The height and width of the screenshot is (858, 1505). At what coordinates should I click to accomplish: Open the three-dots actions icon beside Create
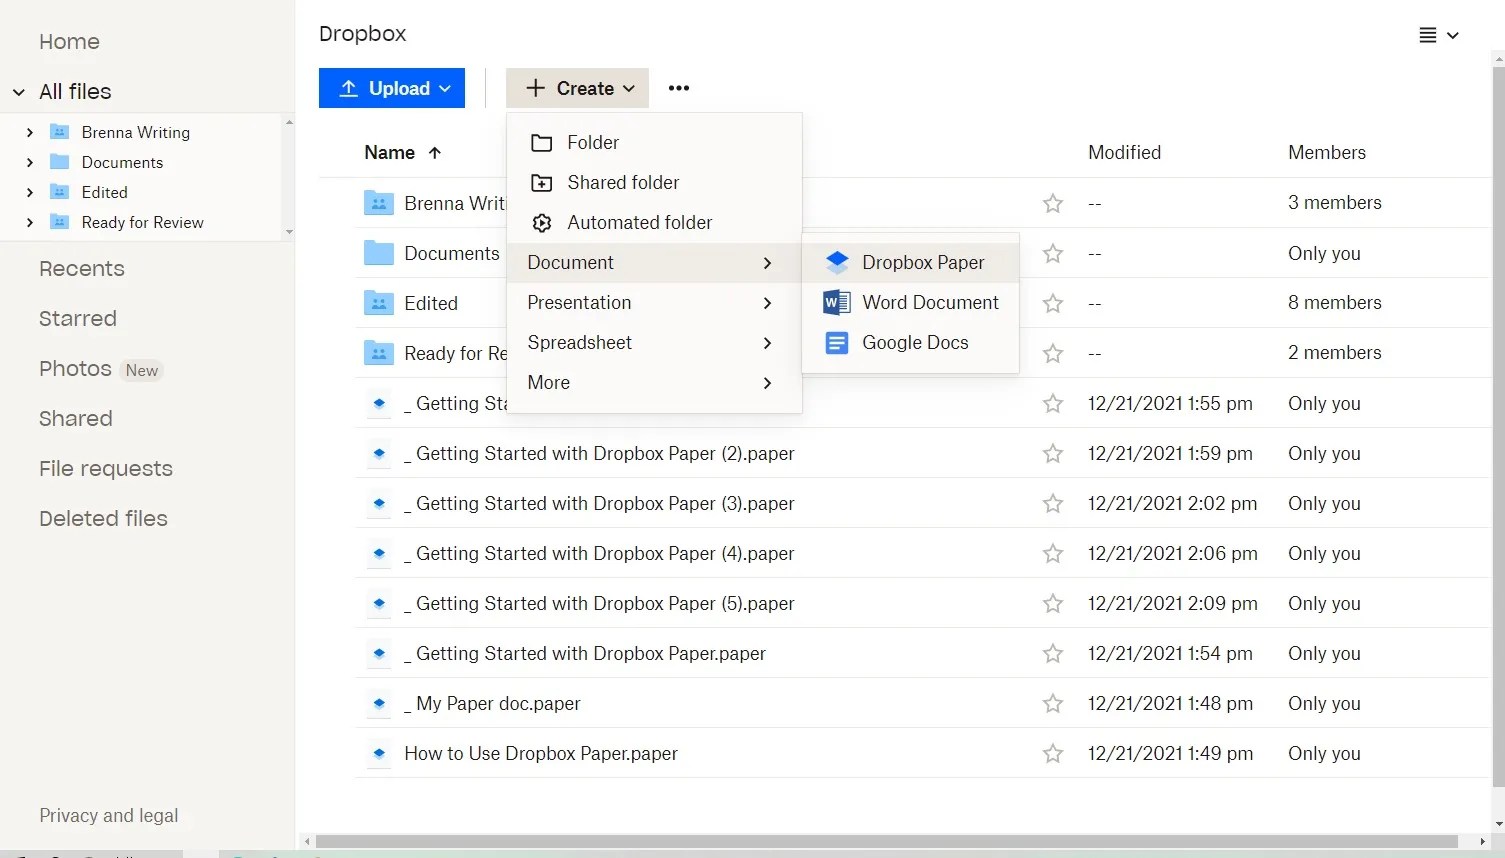(678, 88)
